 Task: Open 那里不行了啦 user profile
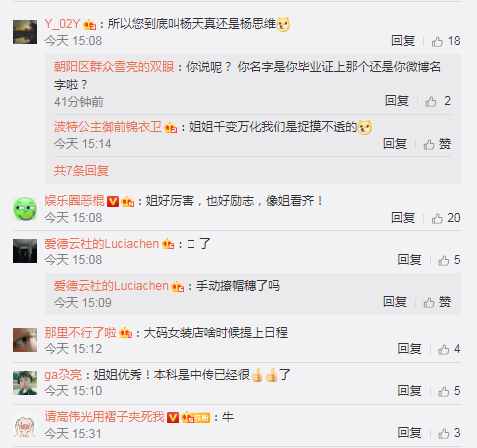[x=80, y=333]
